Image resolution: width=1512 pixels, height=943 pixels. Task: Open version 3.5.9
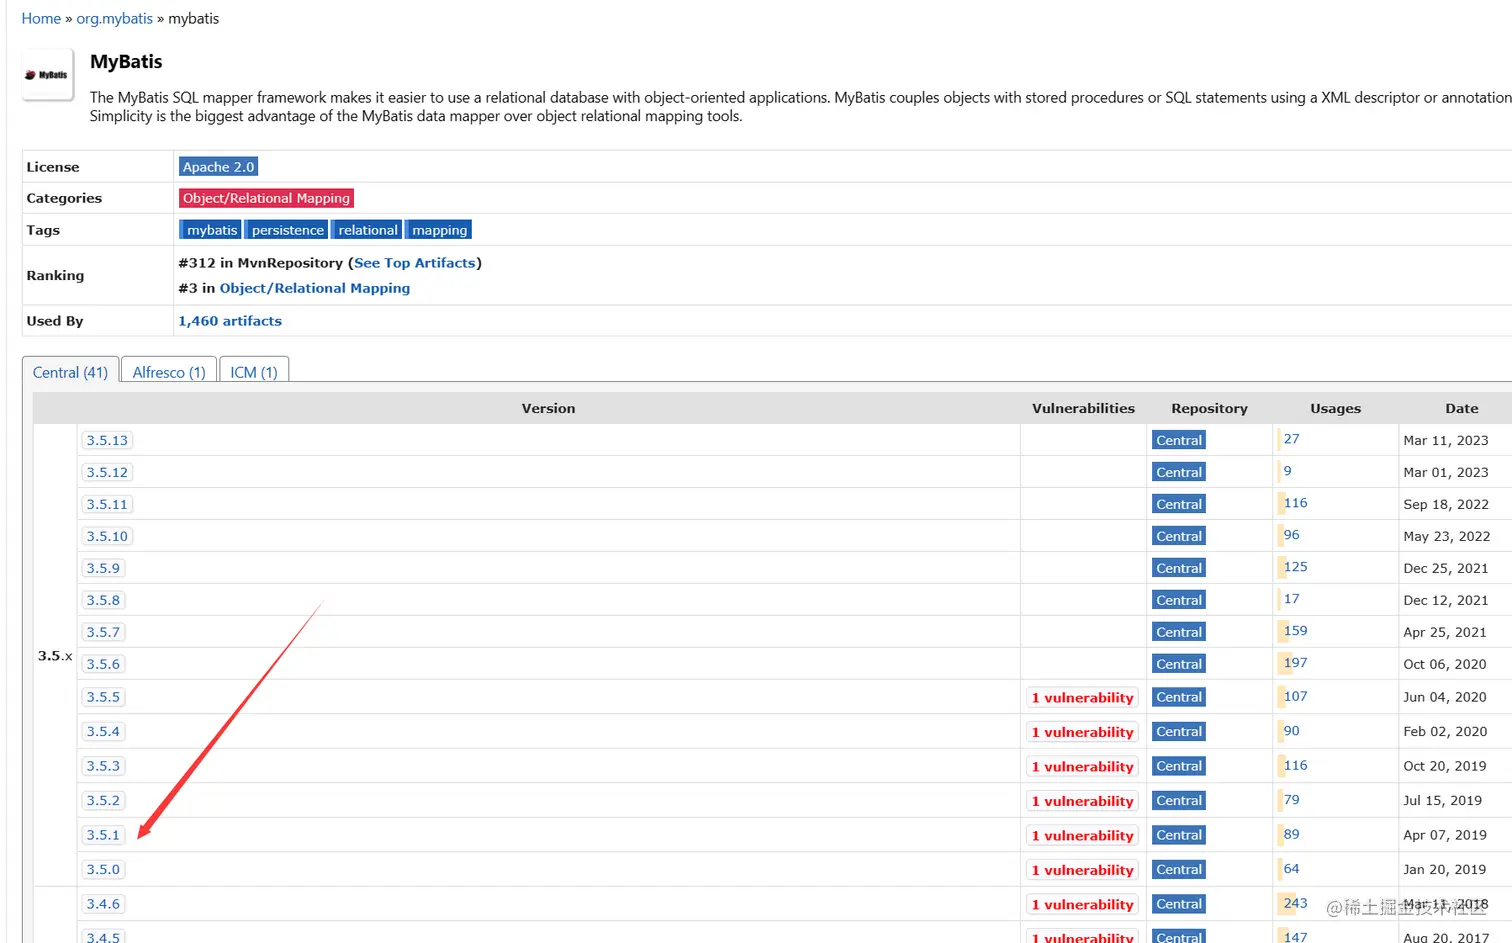pyautogui.click(x=103, y=568)
